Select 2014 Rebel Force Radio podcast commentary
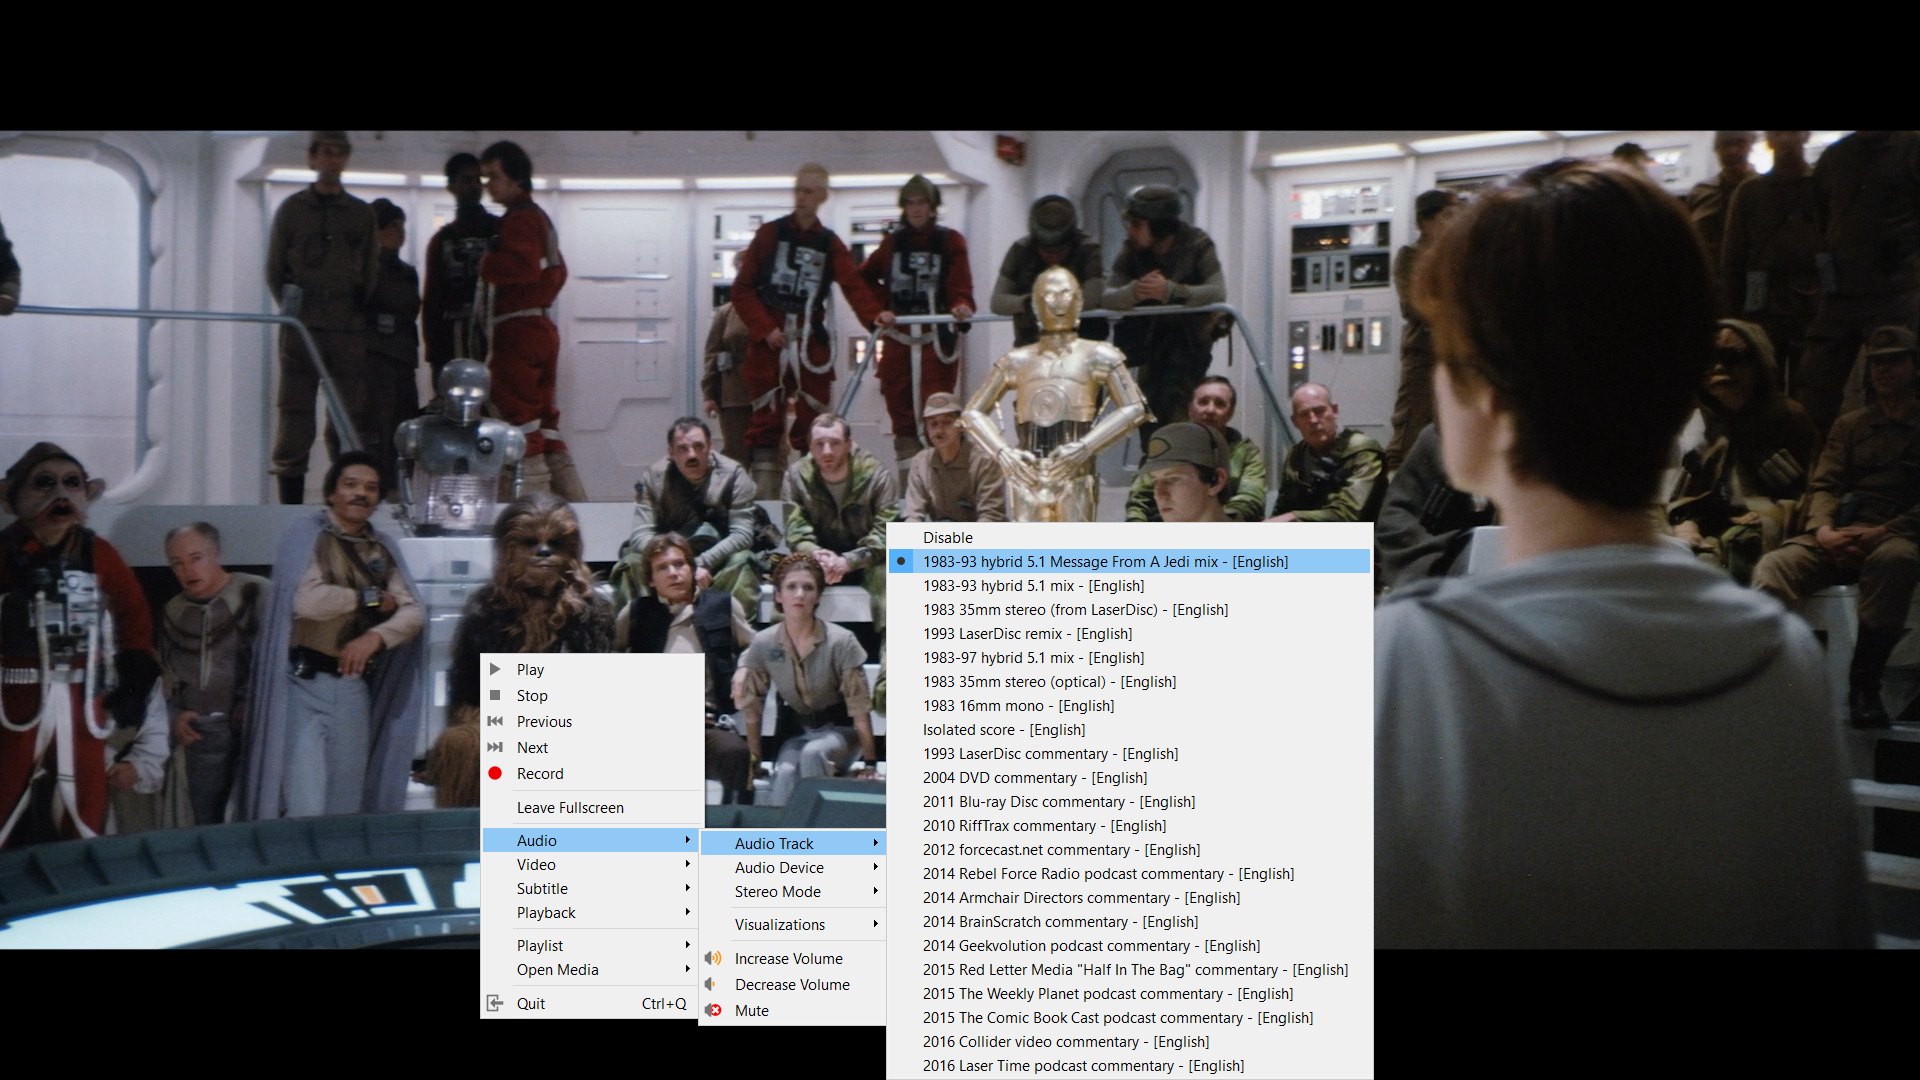This screenshot has width=1920, height=1080. coord(1129,873)
